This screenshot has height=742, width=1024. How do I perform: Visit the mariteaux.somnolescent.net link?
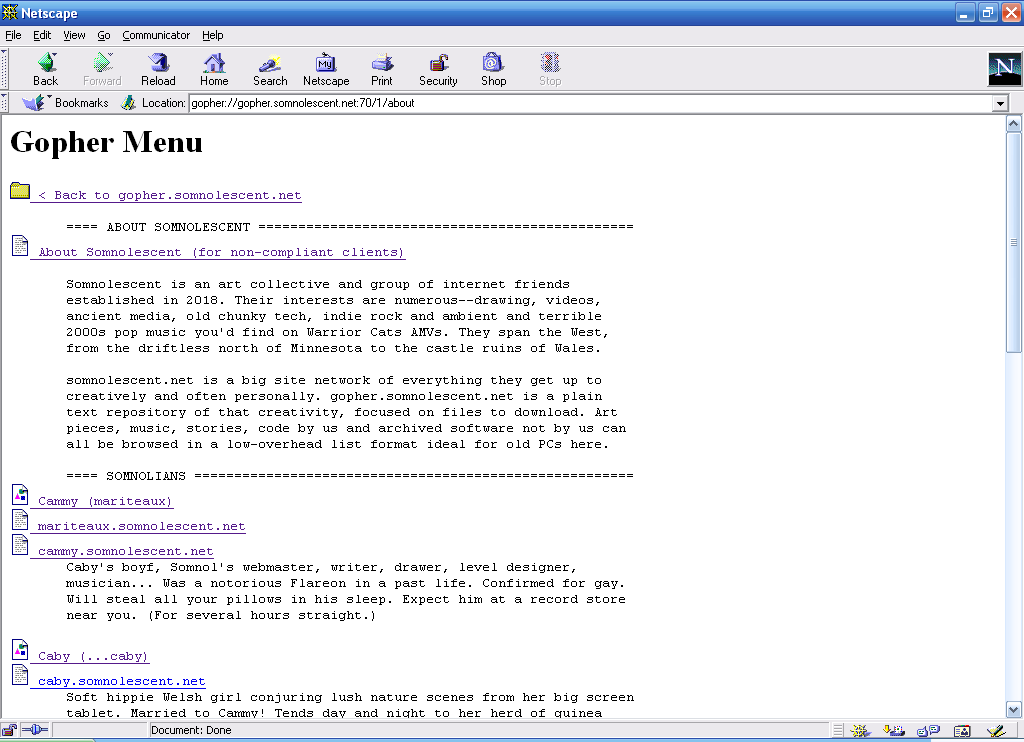tap(141, 526)
